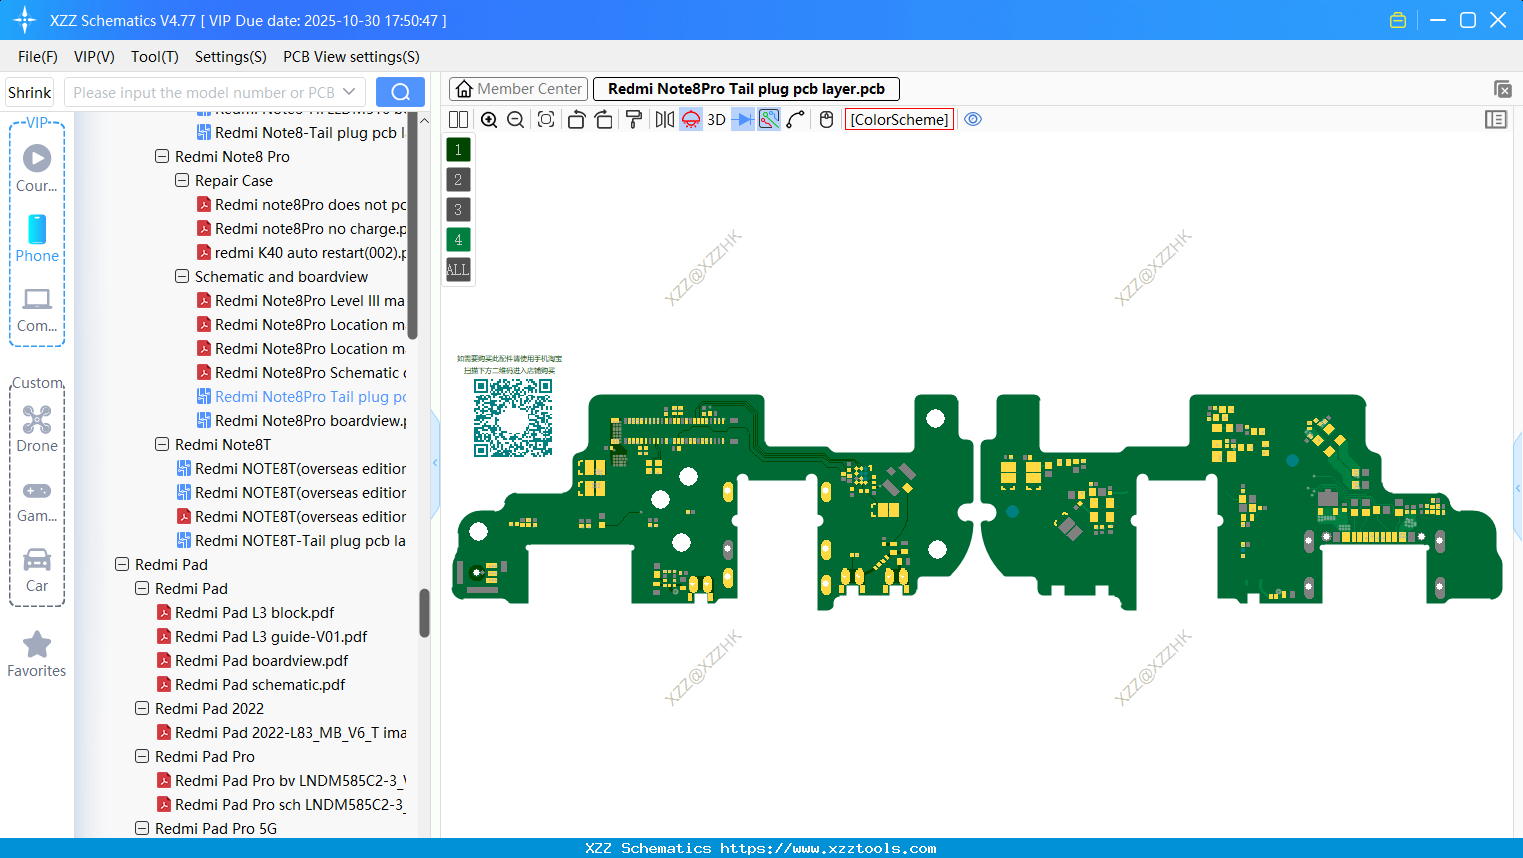
Task: Select the Game console category
Action: pyautogui.click(x=37, y=500)
